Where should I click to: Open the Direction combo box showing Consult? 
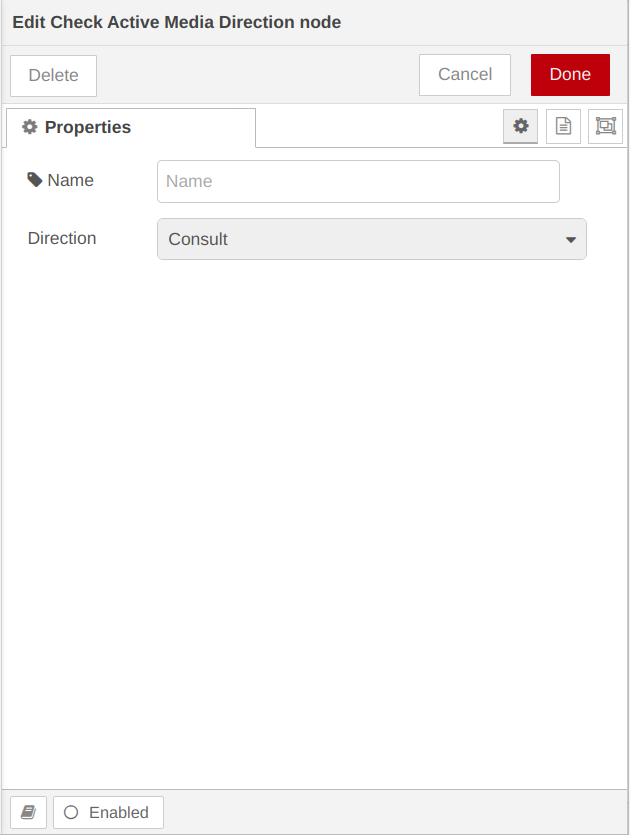tap(372, 239)
